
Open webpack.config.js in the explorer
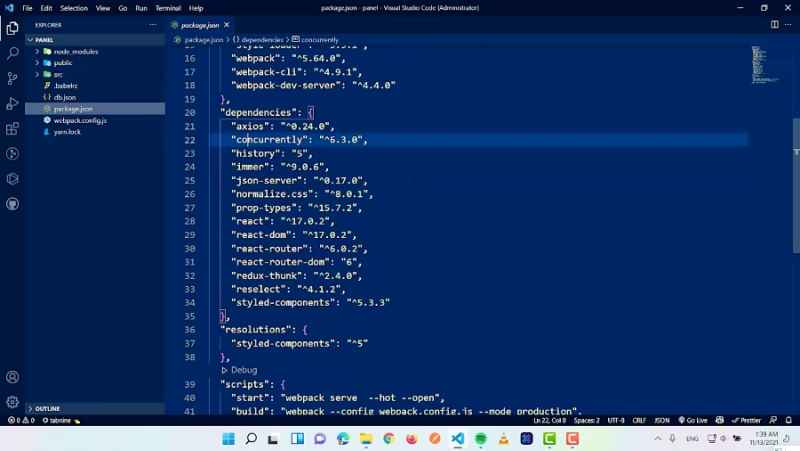(x=80, y=120)
